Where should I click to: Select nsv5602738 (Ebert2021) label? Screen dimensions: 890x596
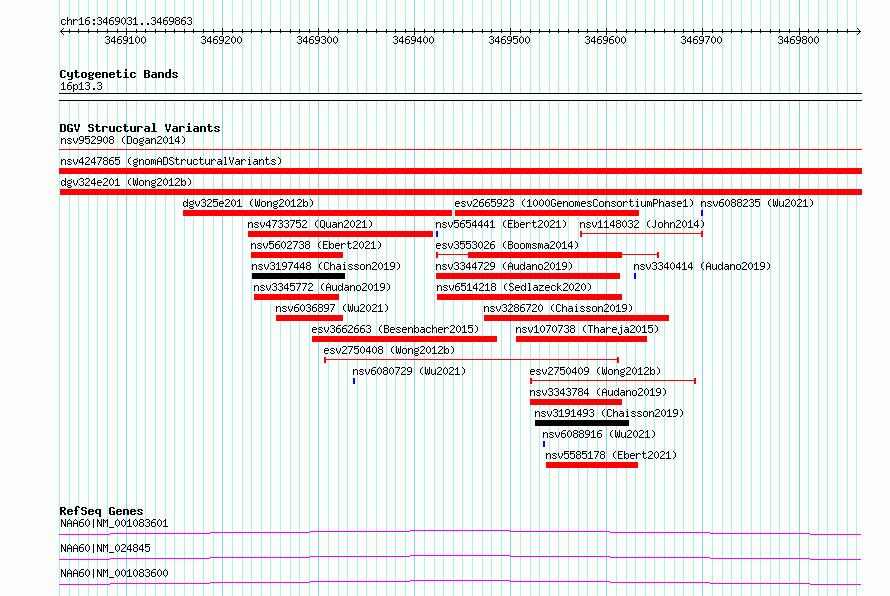(316, 245)
